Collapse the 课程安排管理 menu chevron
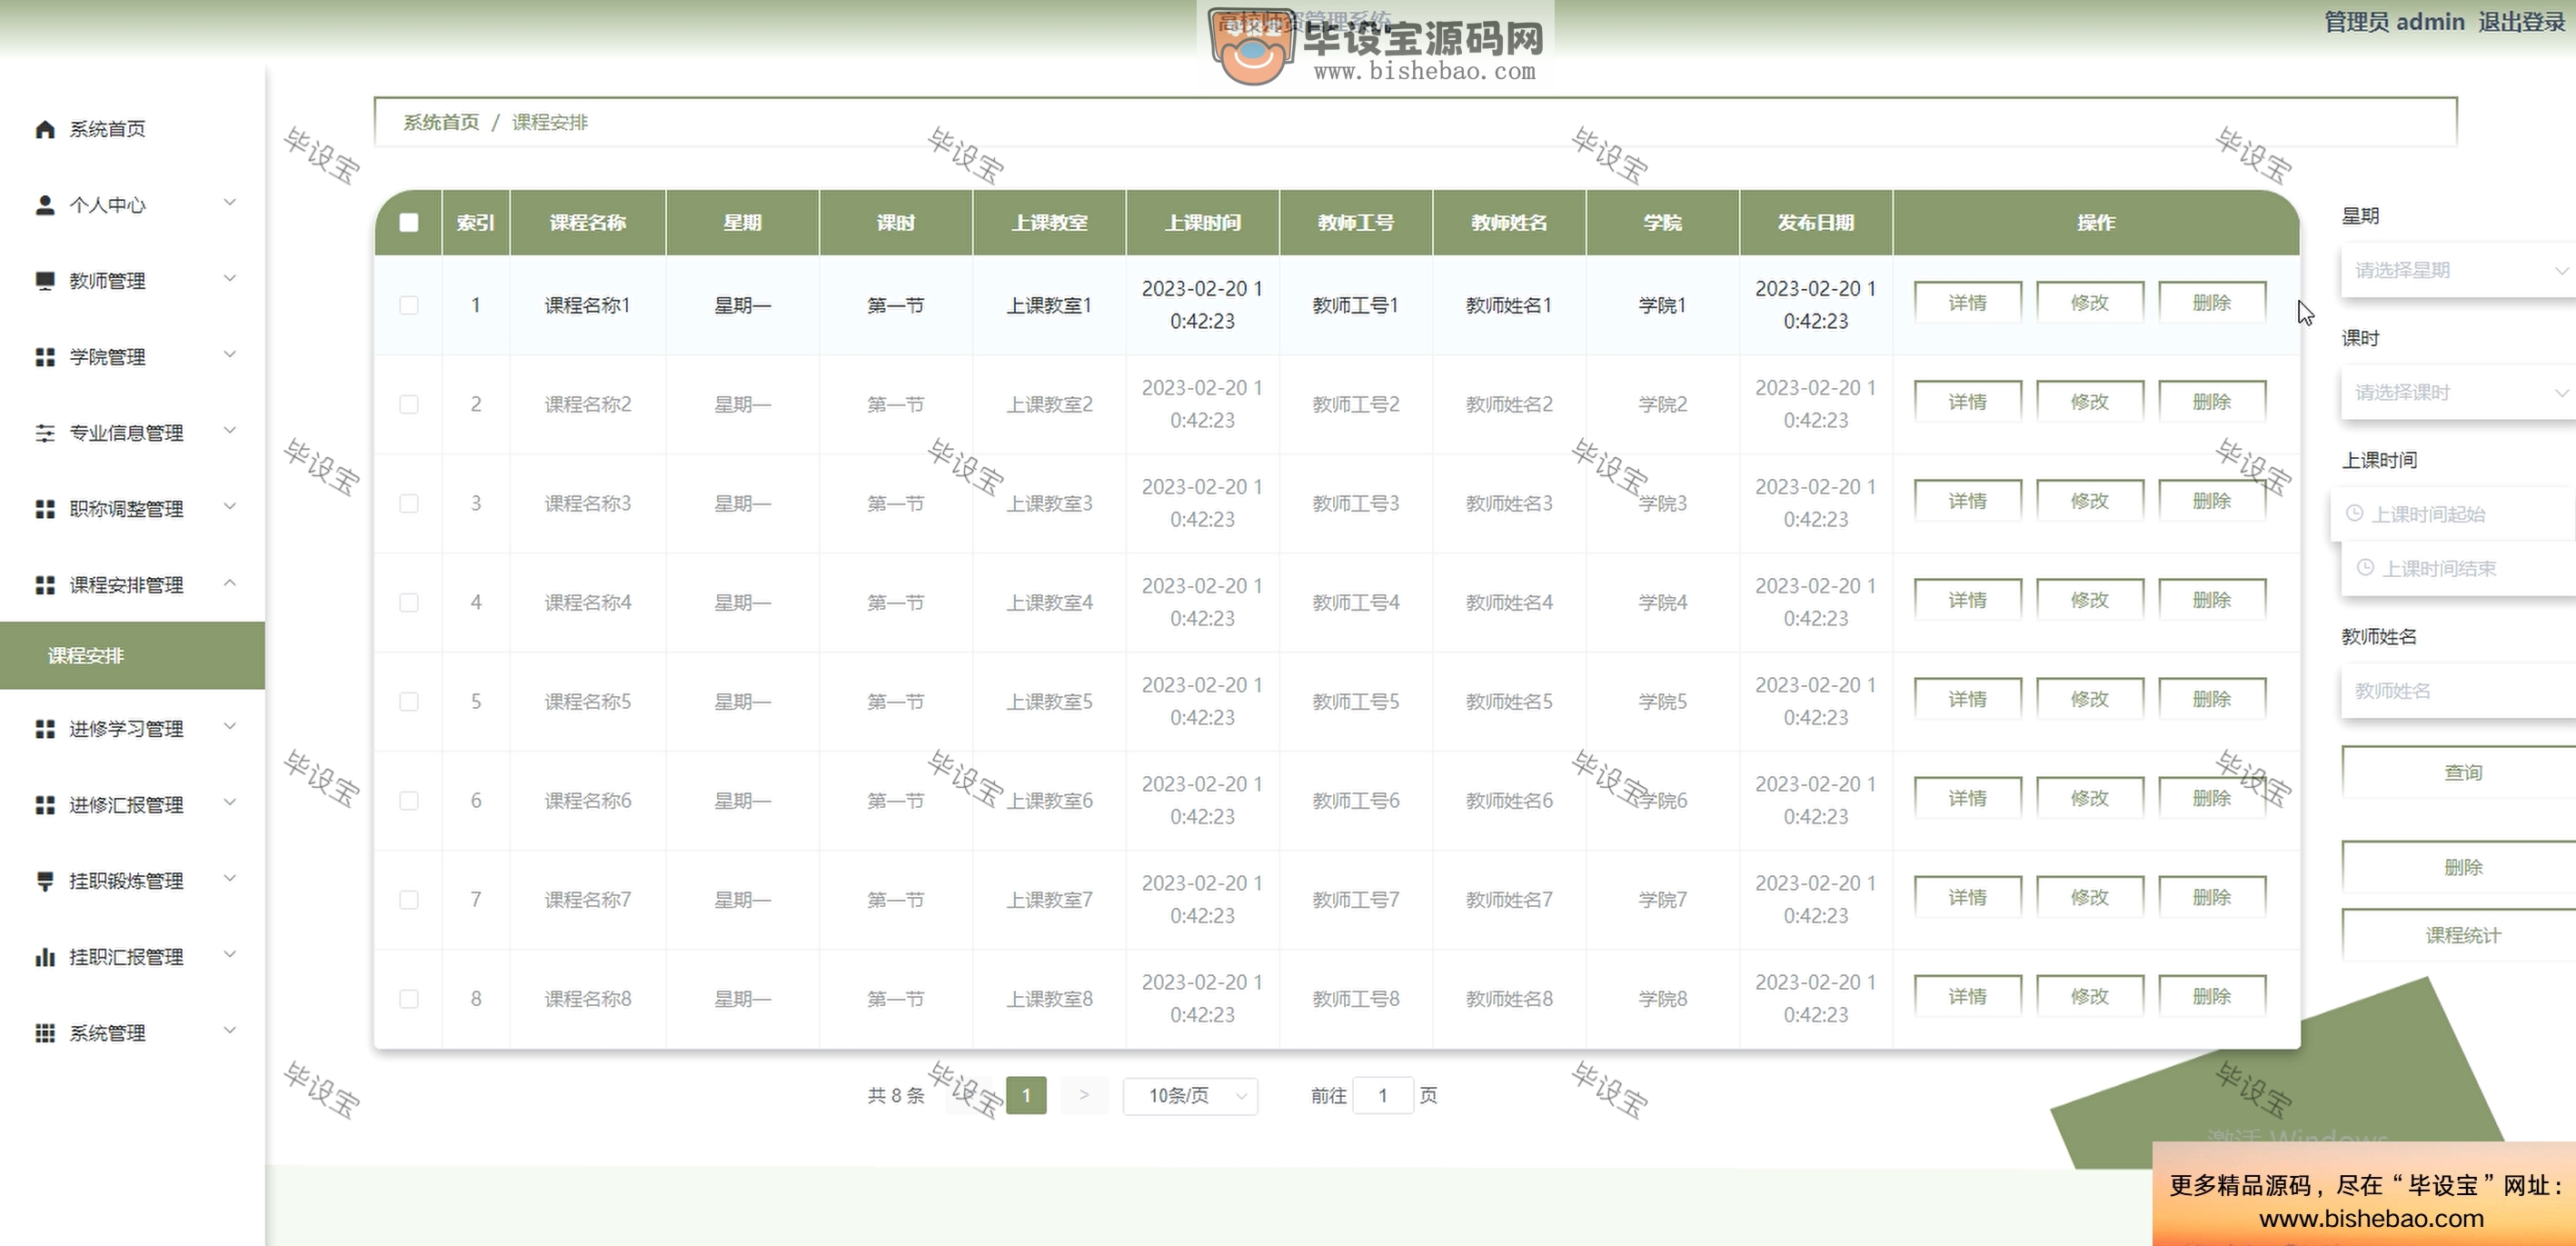This screenshot has width=2576, height=1246. pos(230,583)
